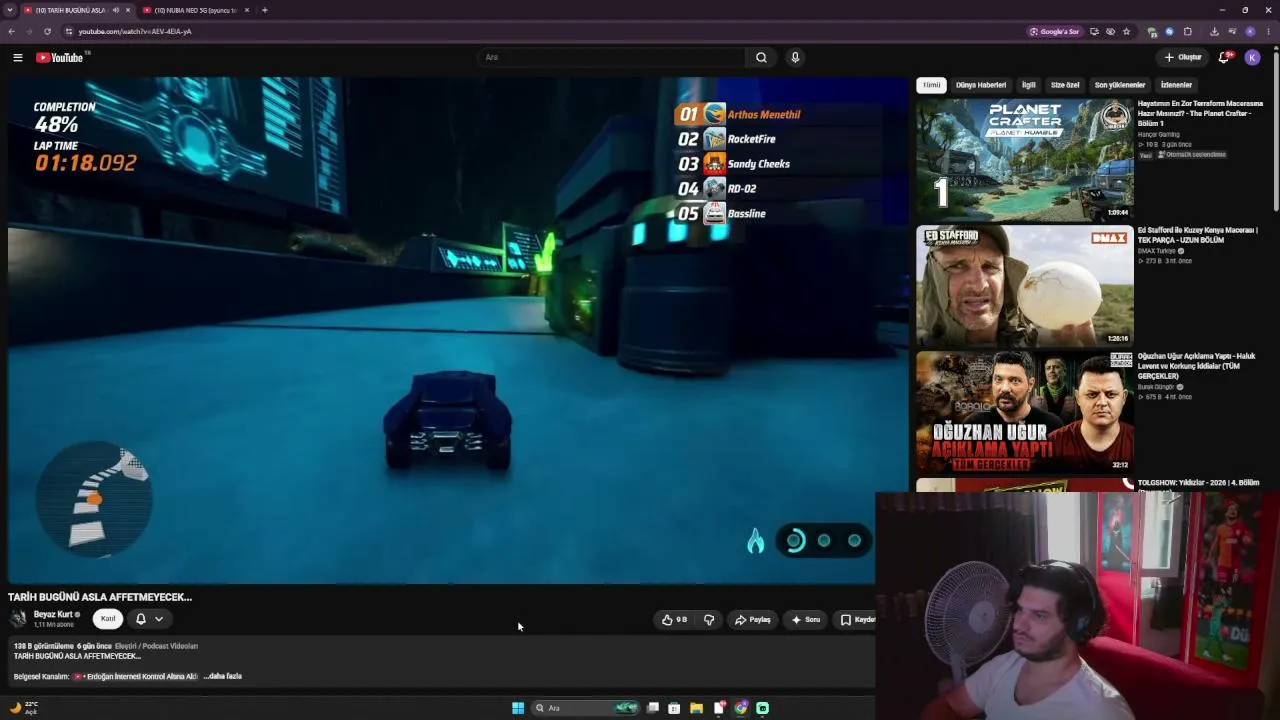
Task: Select the 'Size özel' filter chip
Action: click(1065, 85)
